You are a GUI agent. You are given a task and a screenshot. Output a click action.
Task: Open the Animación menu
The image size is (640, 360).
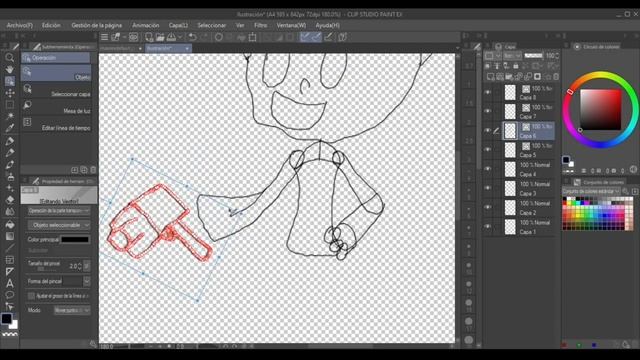coord(146,25)
